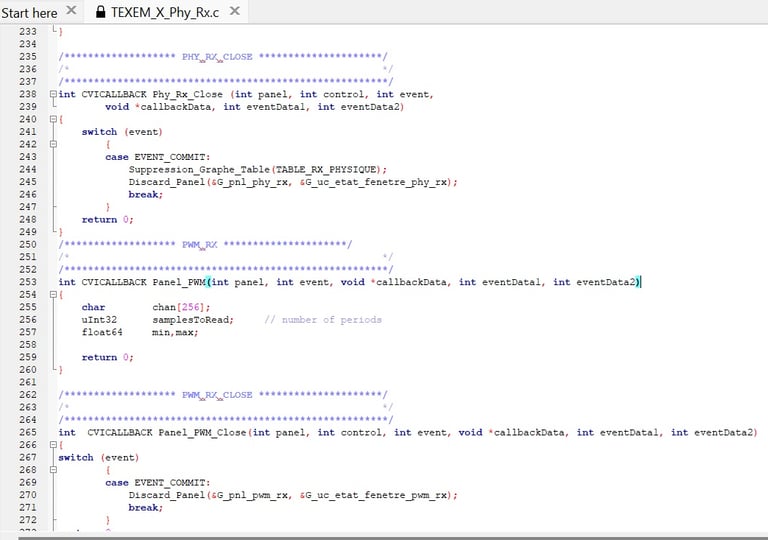Viewport: 768px width, 540px height.
Task: Click the highlighted closing parenthesis on line 253
Action: tap(637, 282)
